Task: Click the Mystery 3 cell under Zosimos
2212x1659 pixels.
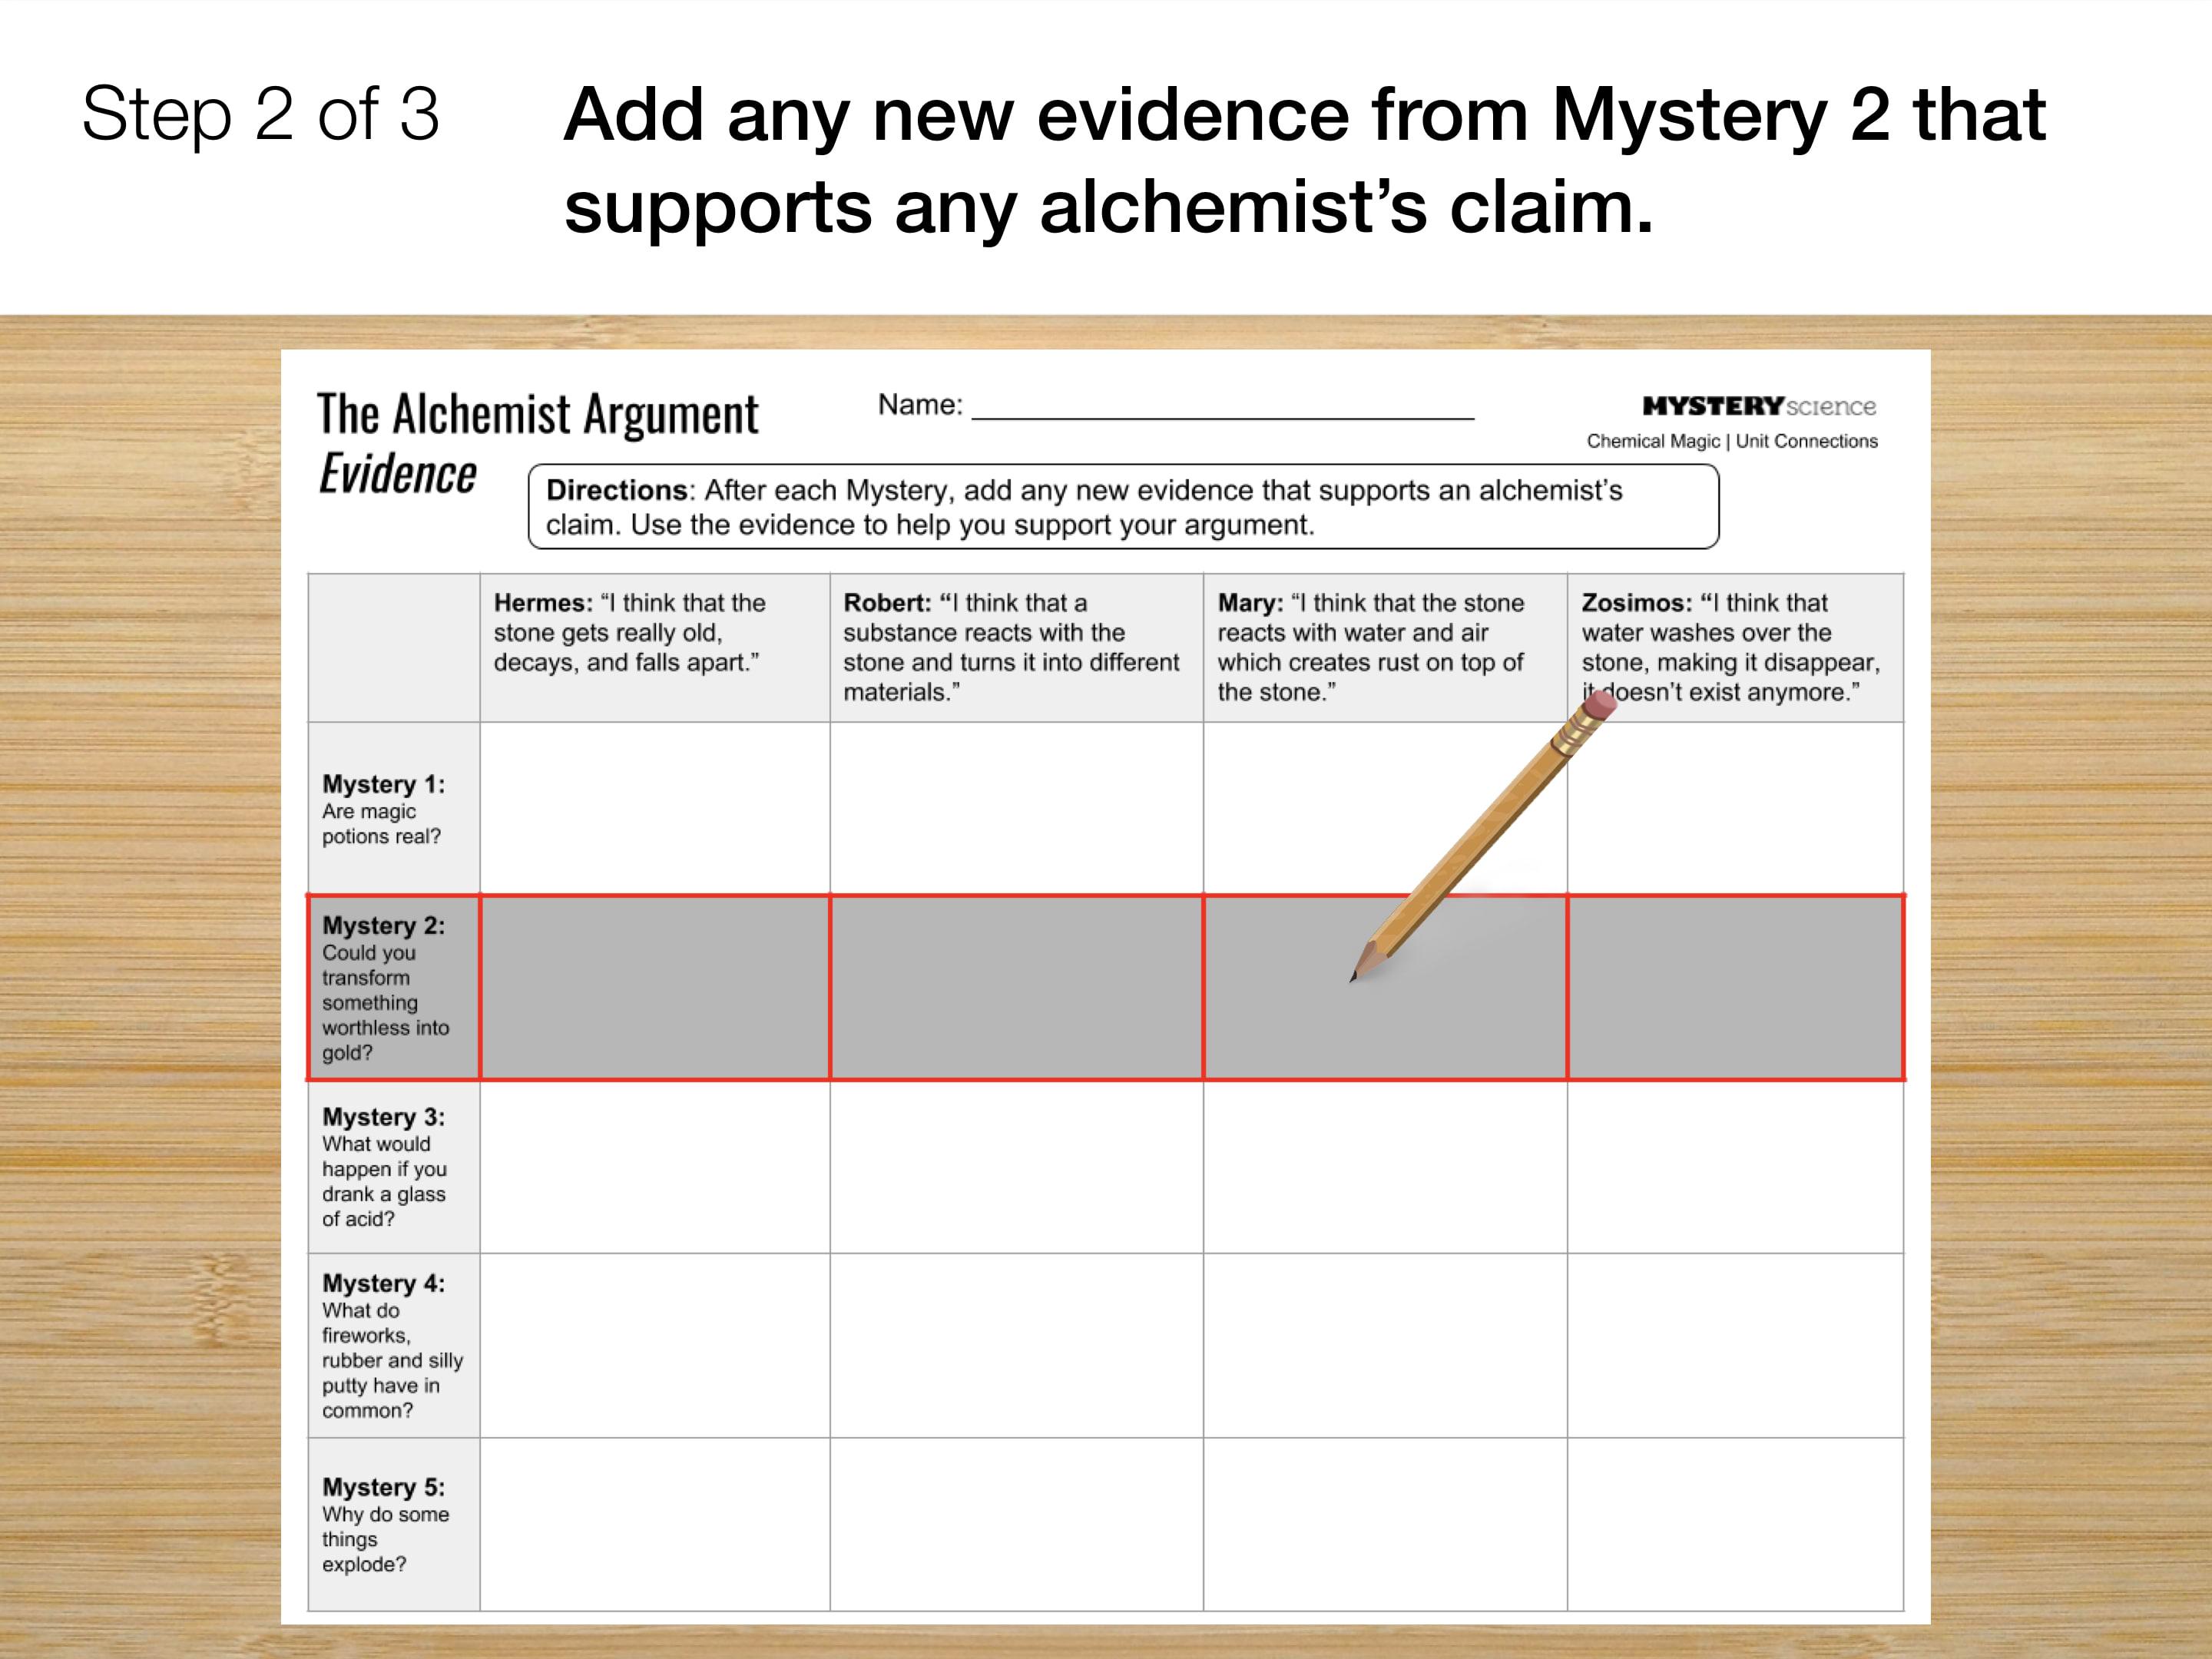Action: click(x=1735, y=1167)
